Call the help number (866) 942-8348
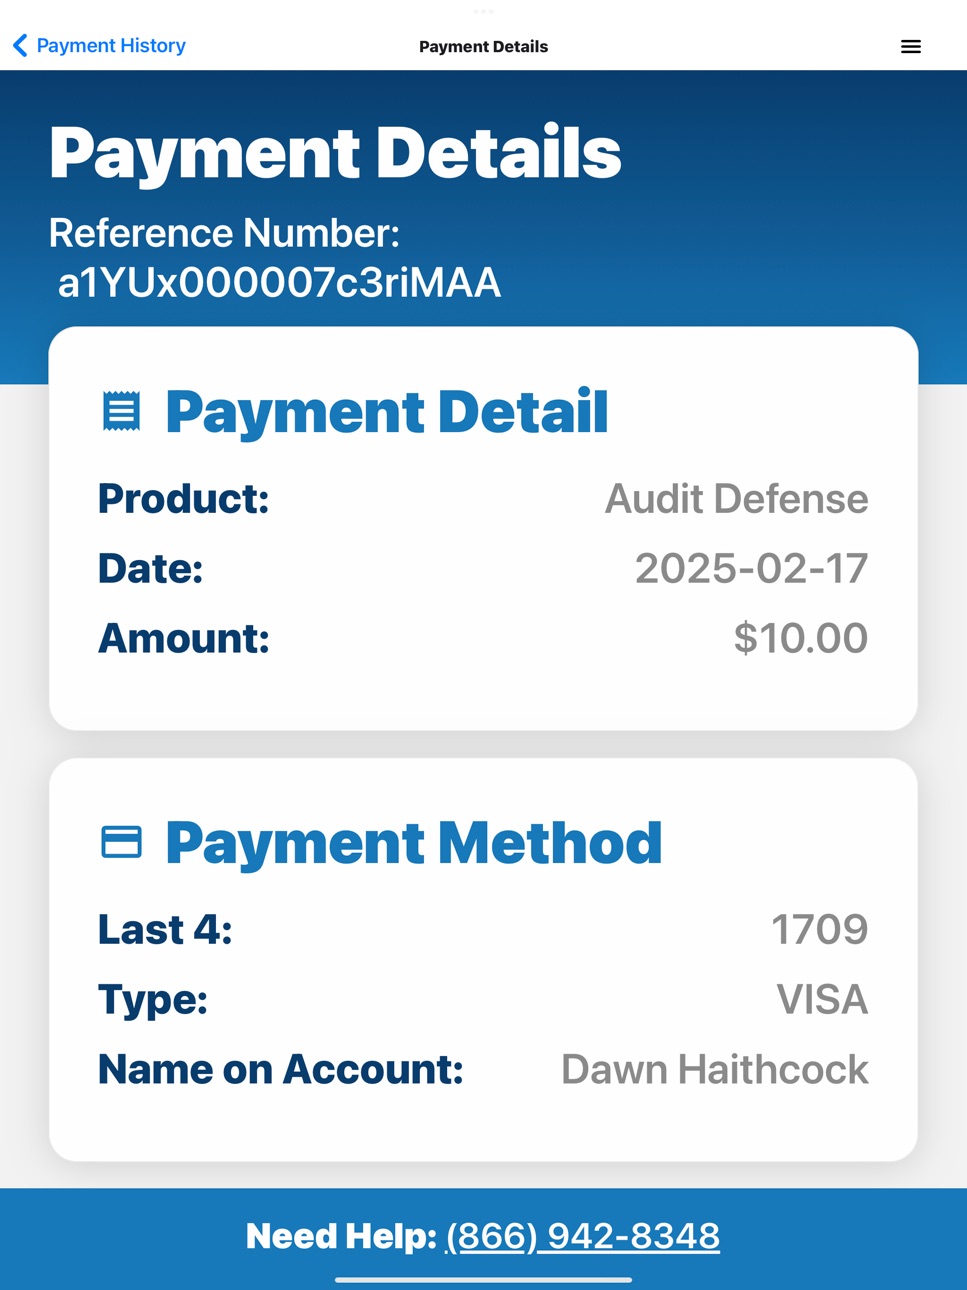This screenshot has height=1290, width=967. 582,1236
